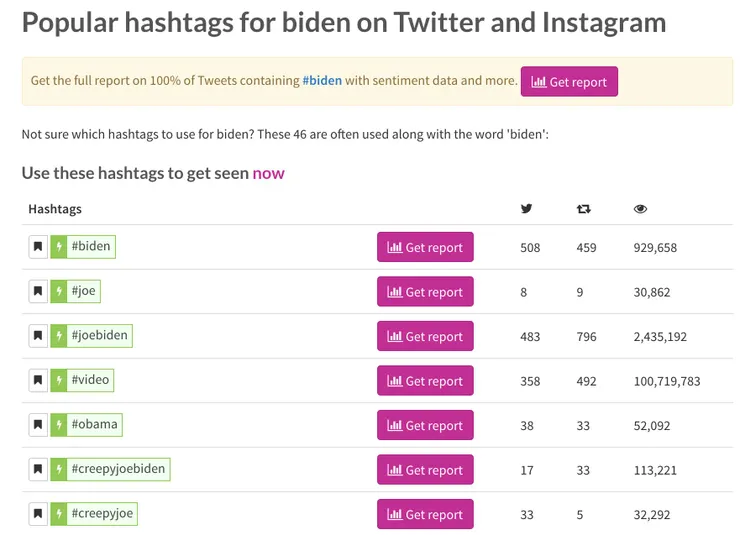
Task: Bookmark the #joebiden hashtag
Action: (x=38, y=336)
